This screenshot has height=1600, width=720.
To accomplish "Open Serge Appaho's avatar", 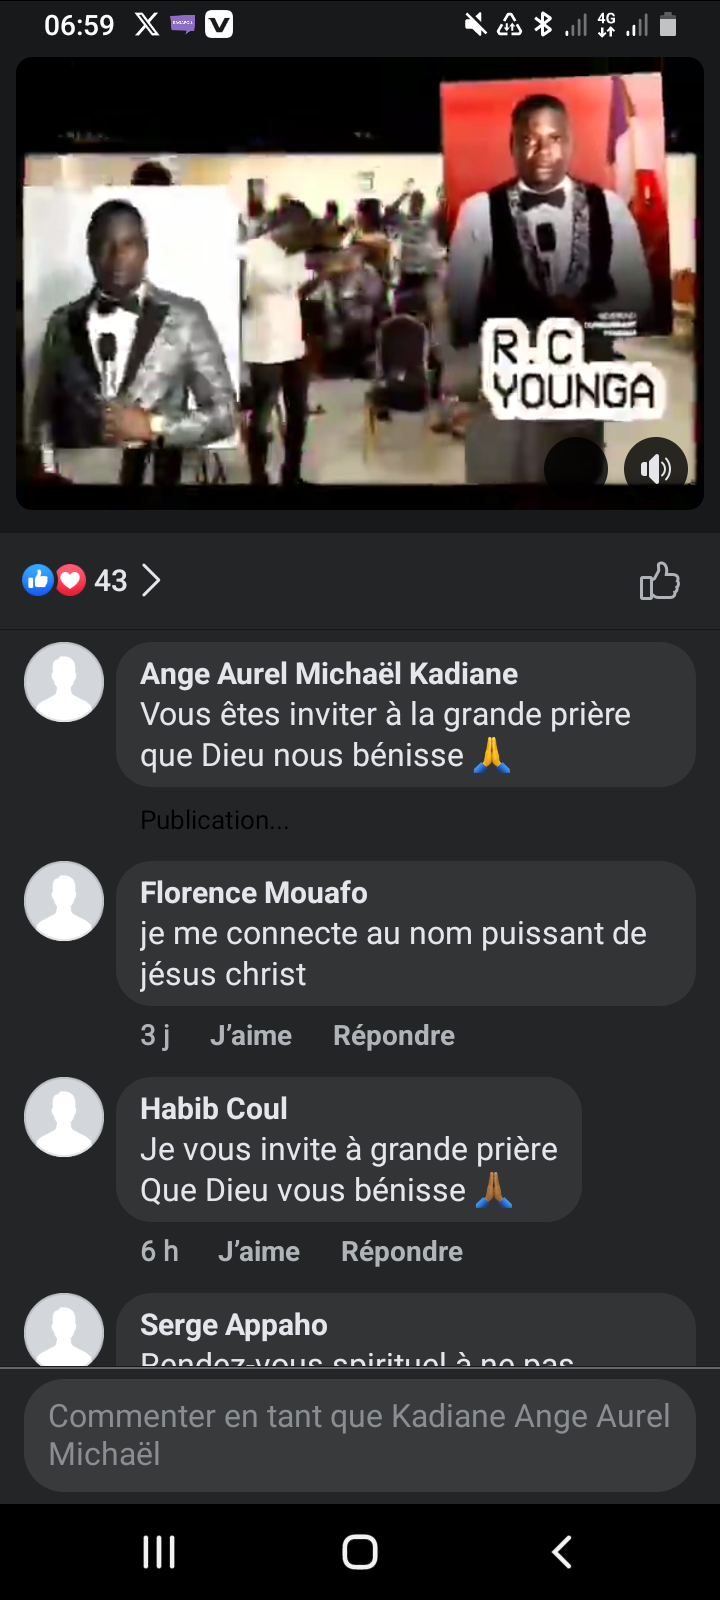I will tap(64, 1331).
